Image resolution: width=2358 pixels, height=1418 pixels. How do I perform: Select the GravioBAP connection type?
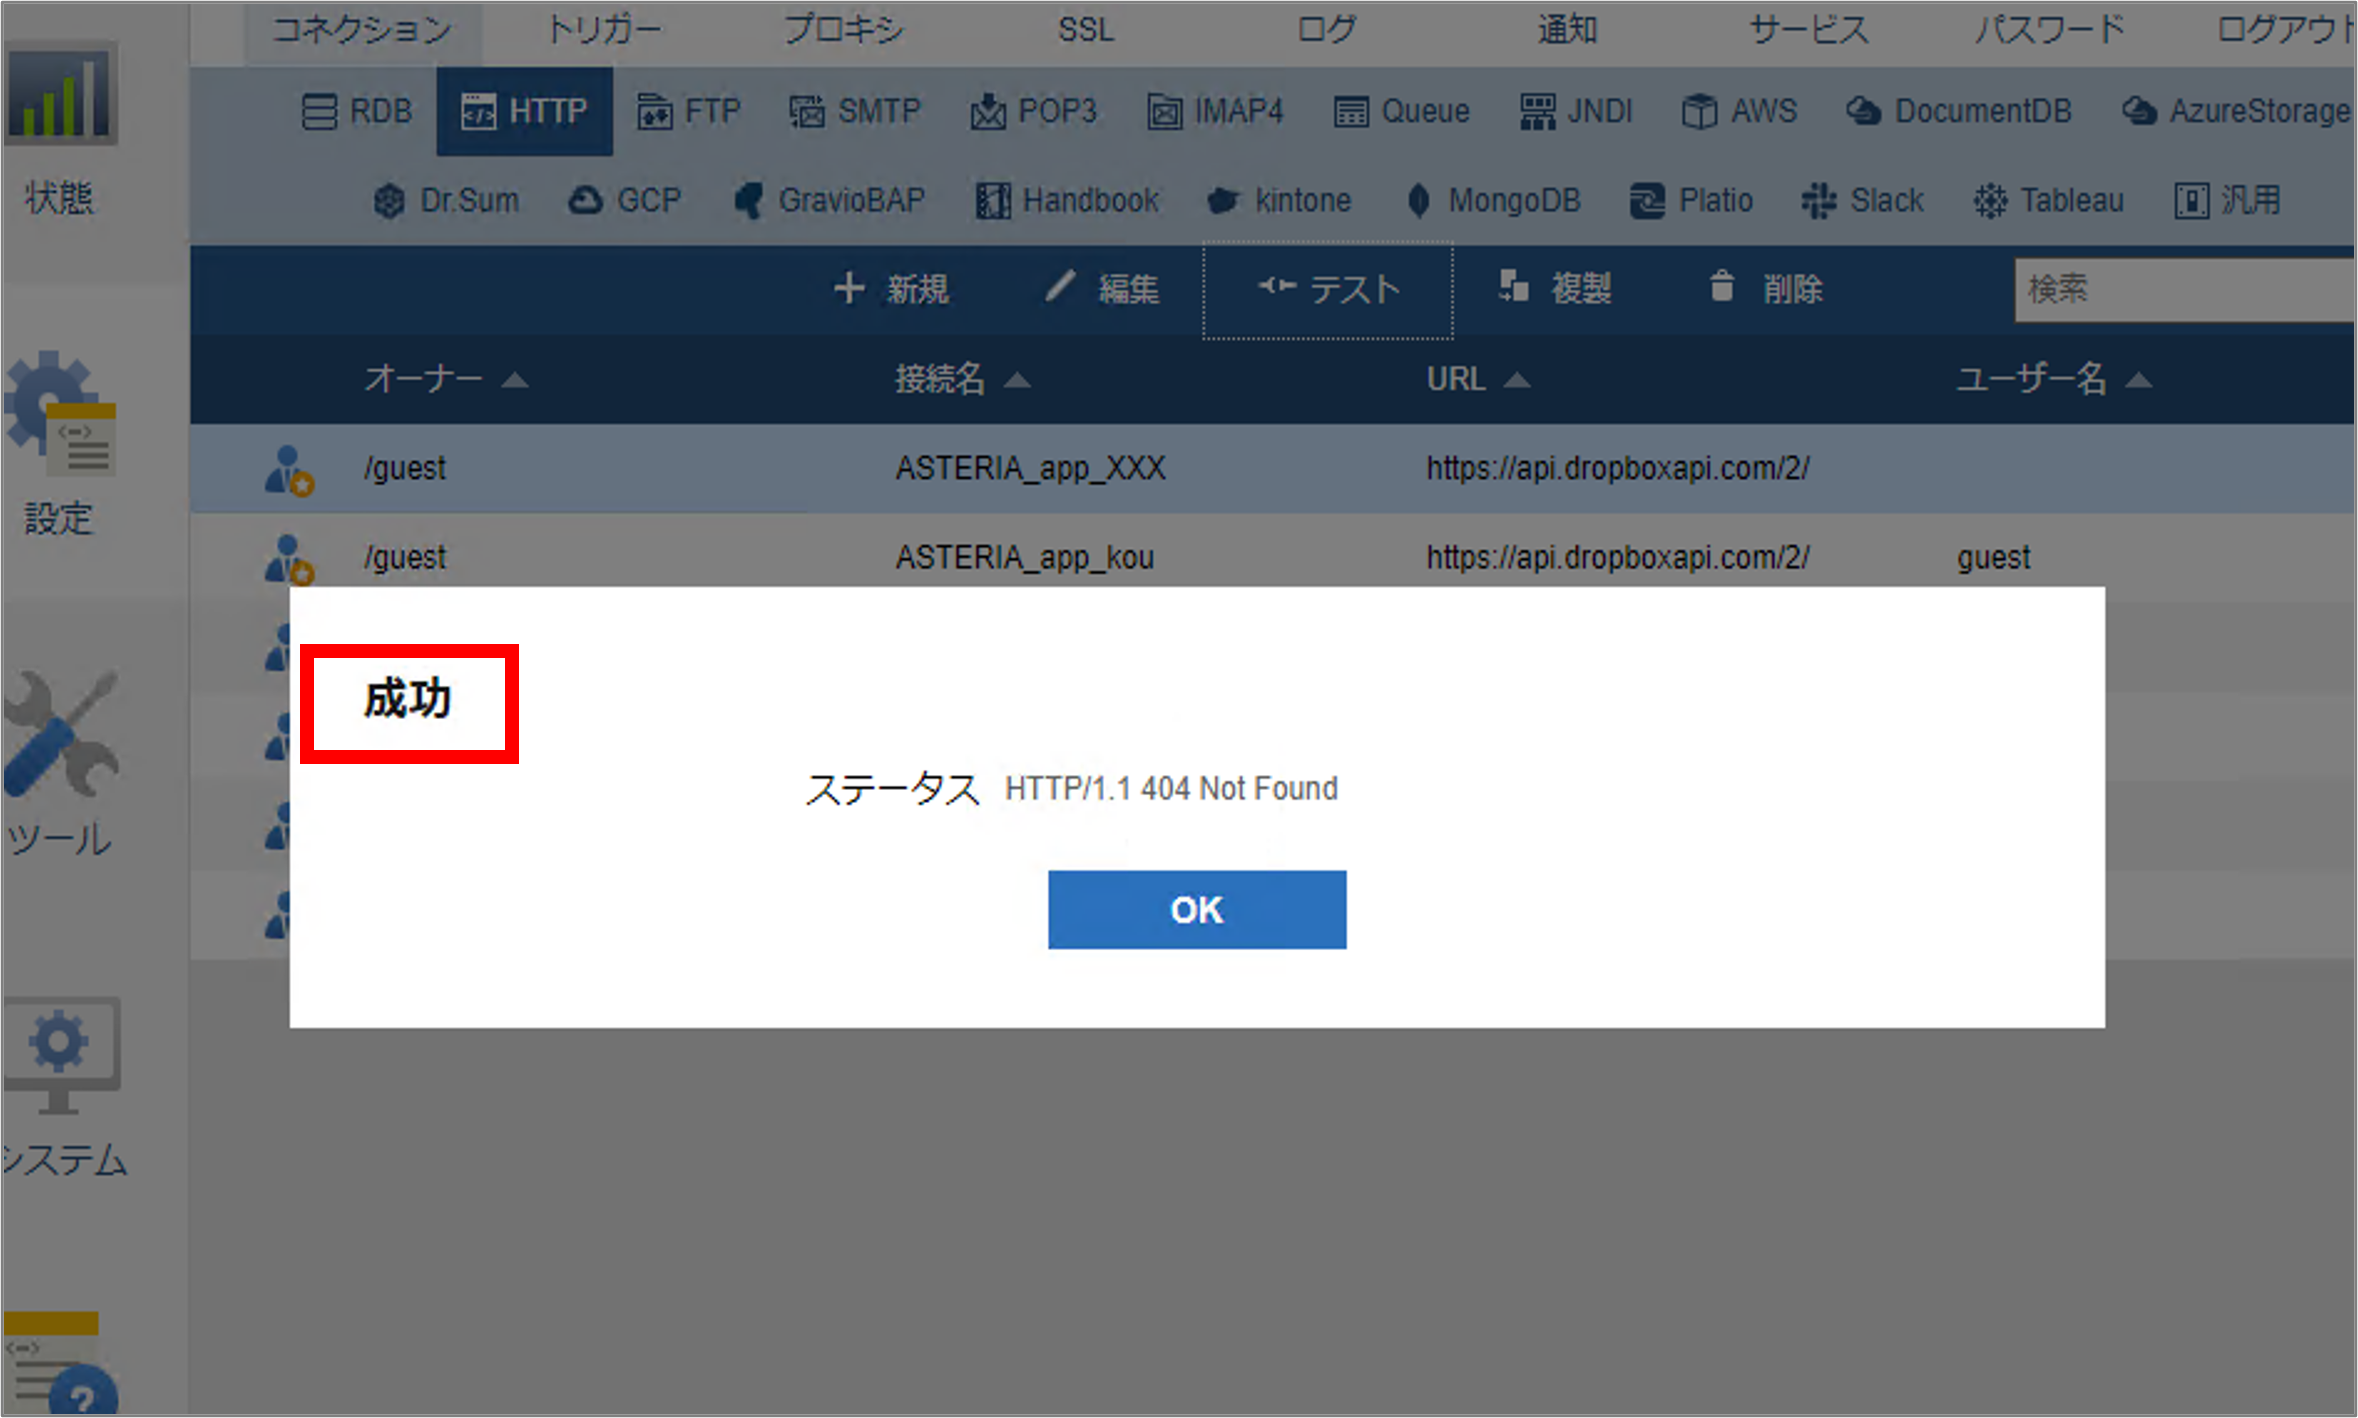point(830,201)
